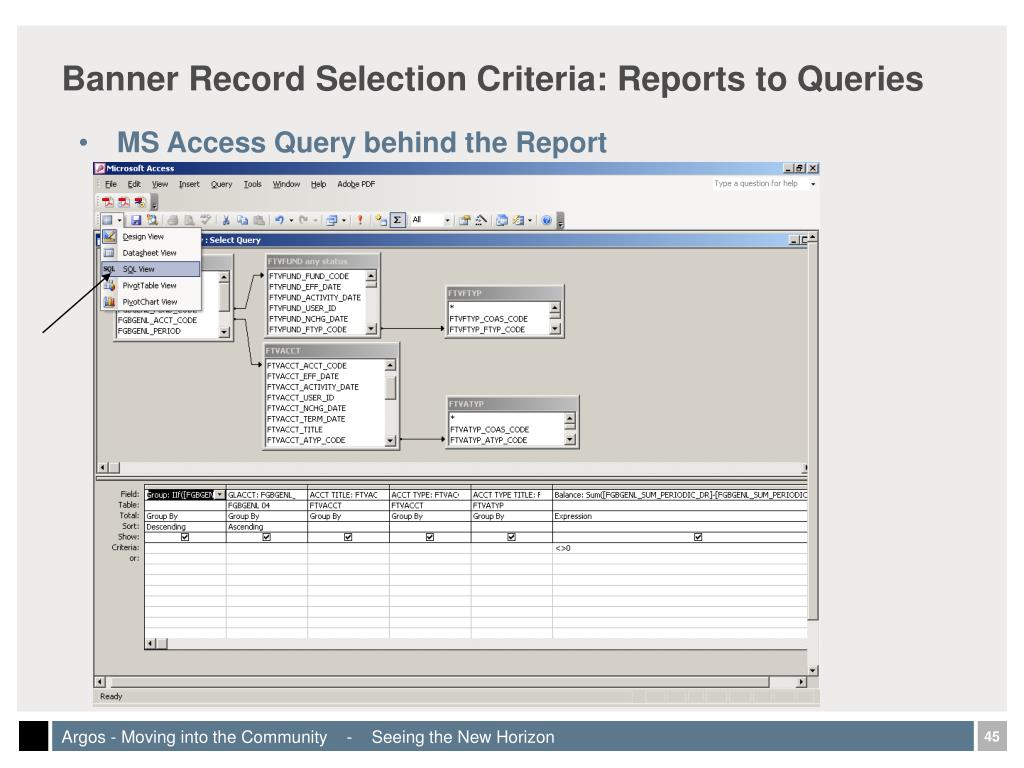Open Microsoft Access Help icon
Screen dimensions: 1024x768
[x=547, y=220]
